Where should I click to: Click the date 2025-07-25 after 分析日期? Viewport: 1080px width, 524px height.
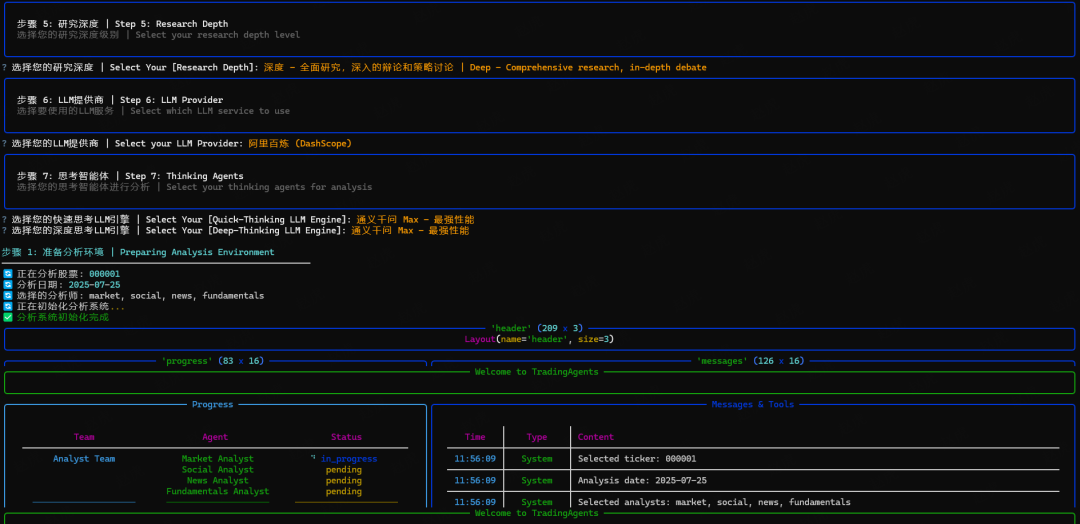click(94, 284)
